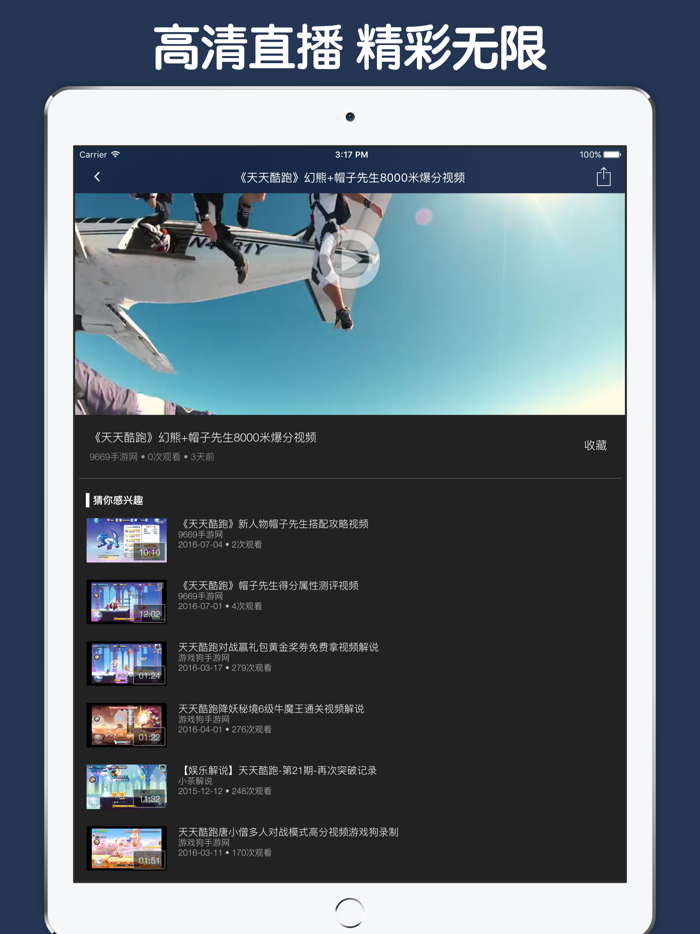Click 2016-07-01 • 4次观看 info line
Image resolution: width=700 pixels, height=934 pixels.
tap(220, 606)
